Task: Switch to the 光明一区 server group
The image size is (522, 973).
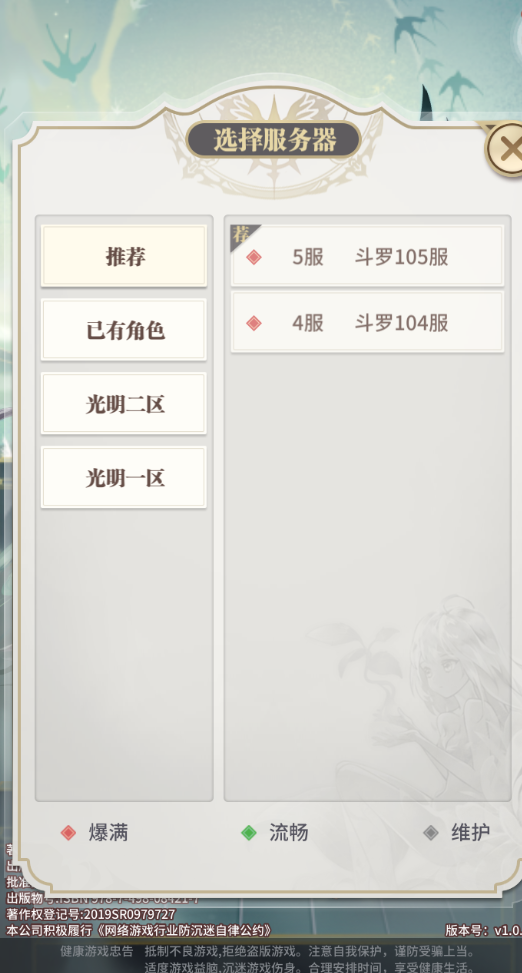Action: tap(124, 478)
